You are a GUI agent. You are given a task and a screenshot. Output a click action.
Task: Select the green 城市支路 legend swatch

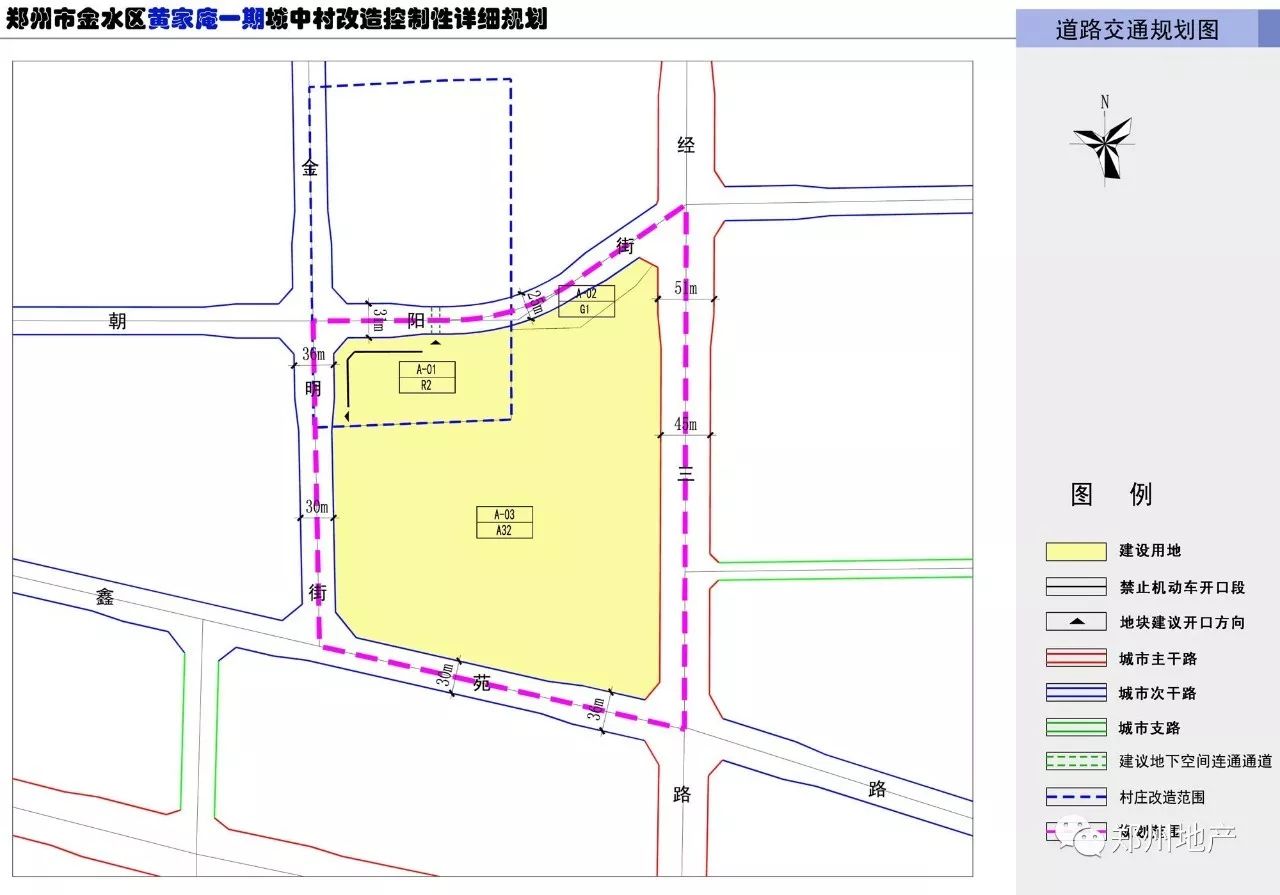pyautogui.click(x=1076, y=727)
